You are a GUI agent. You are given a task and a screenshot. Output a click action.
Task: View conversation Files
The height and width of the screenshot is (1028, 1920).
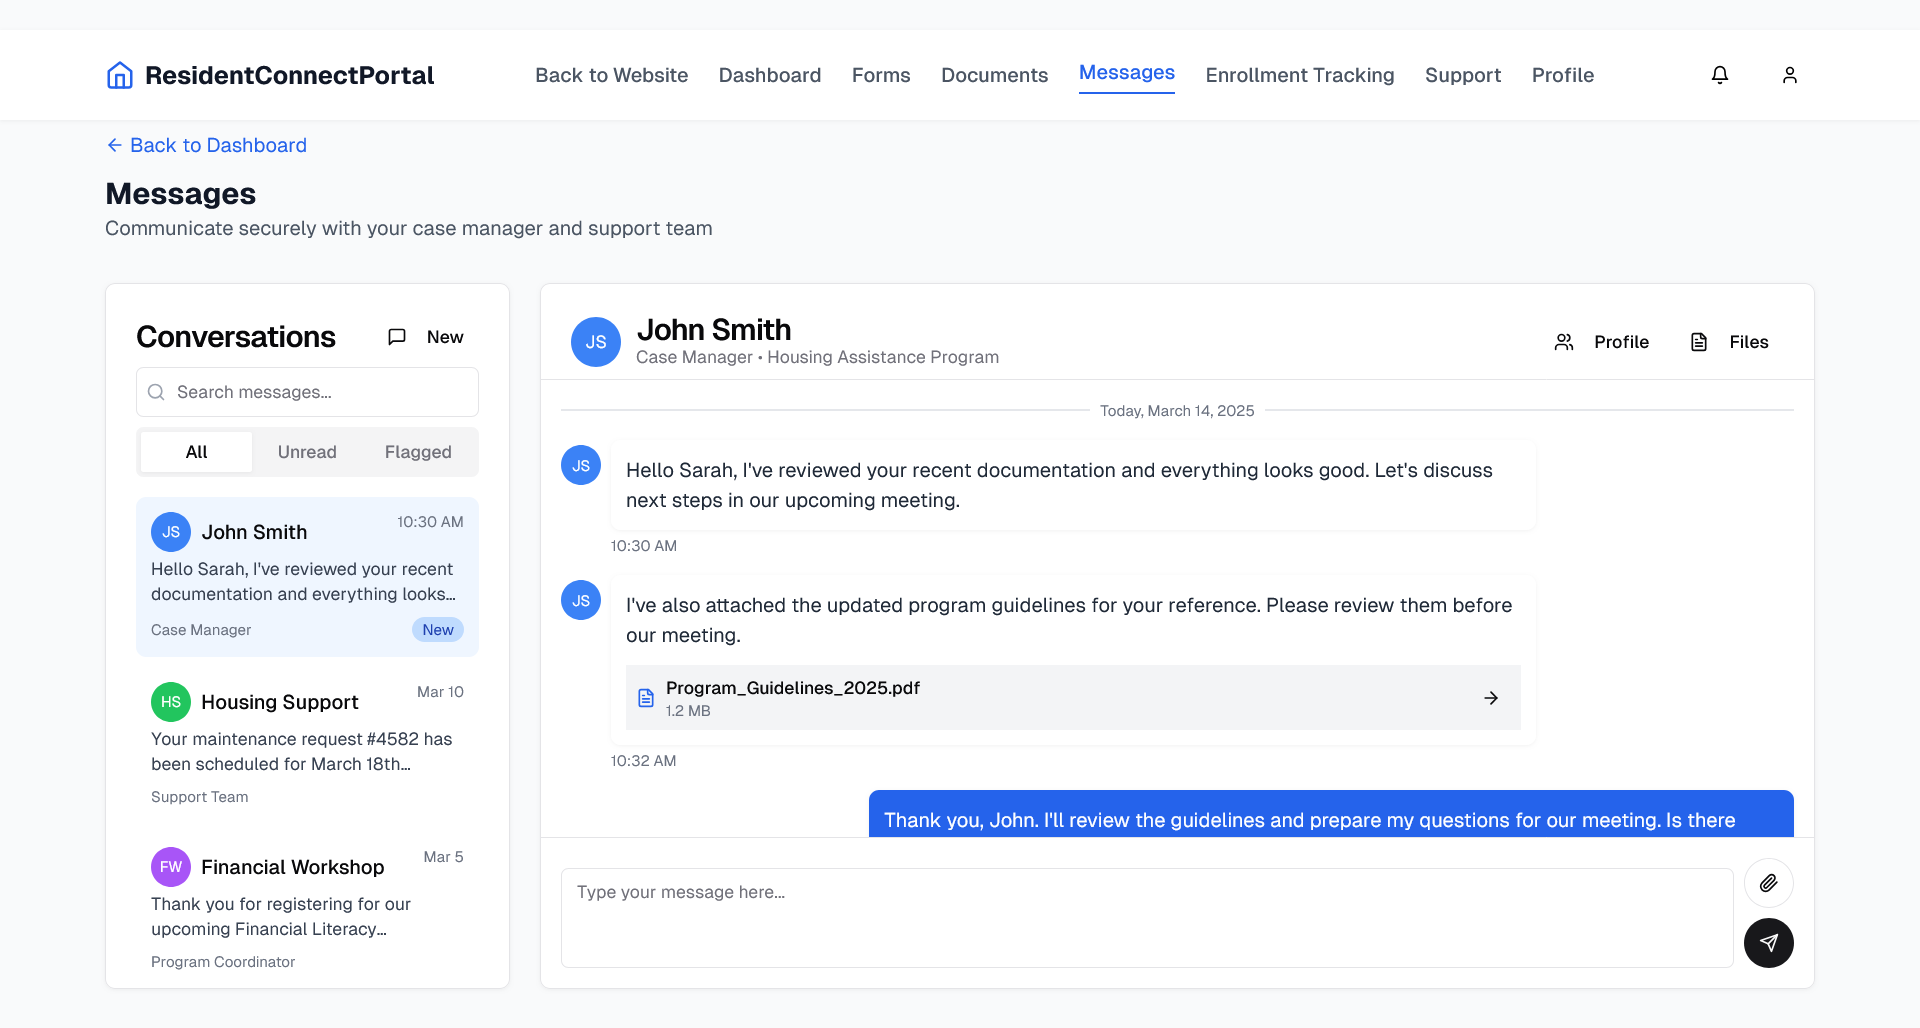coord(1729,342)
